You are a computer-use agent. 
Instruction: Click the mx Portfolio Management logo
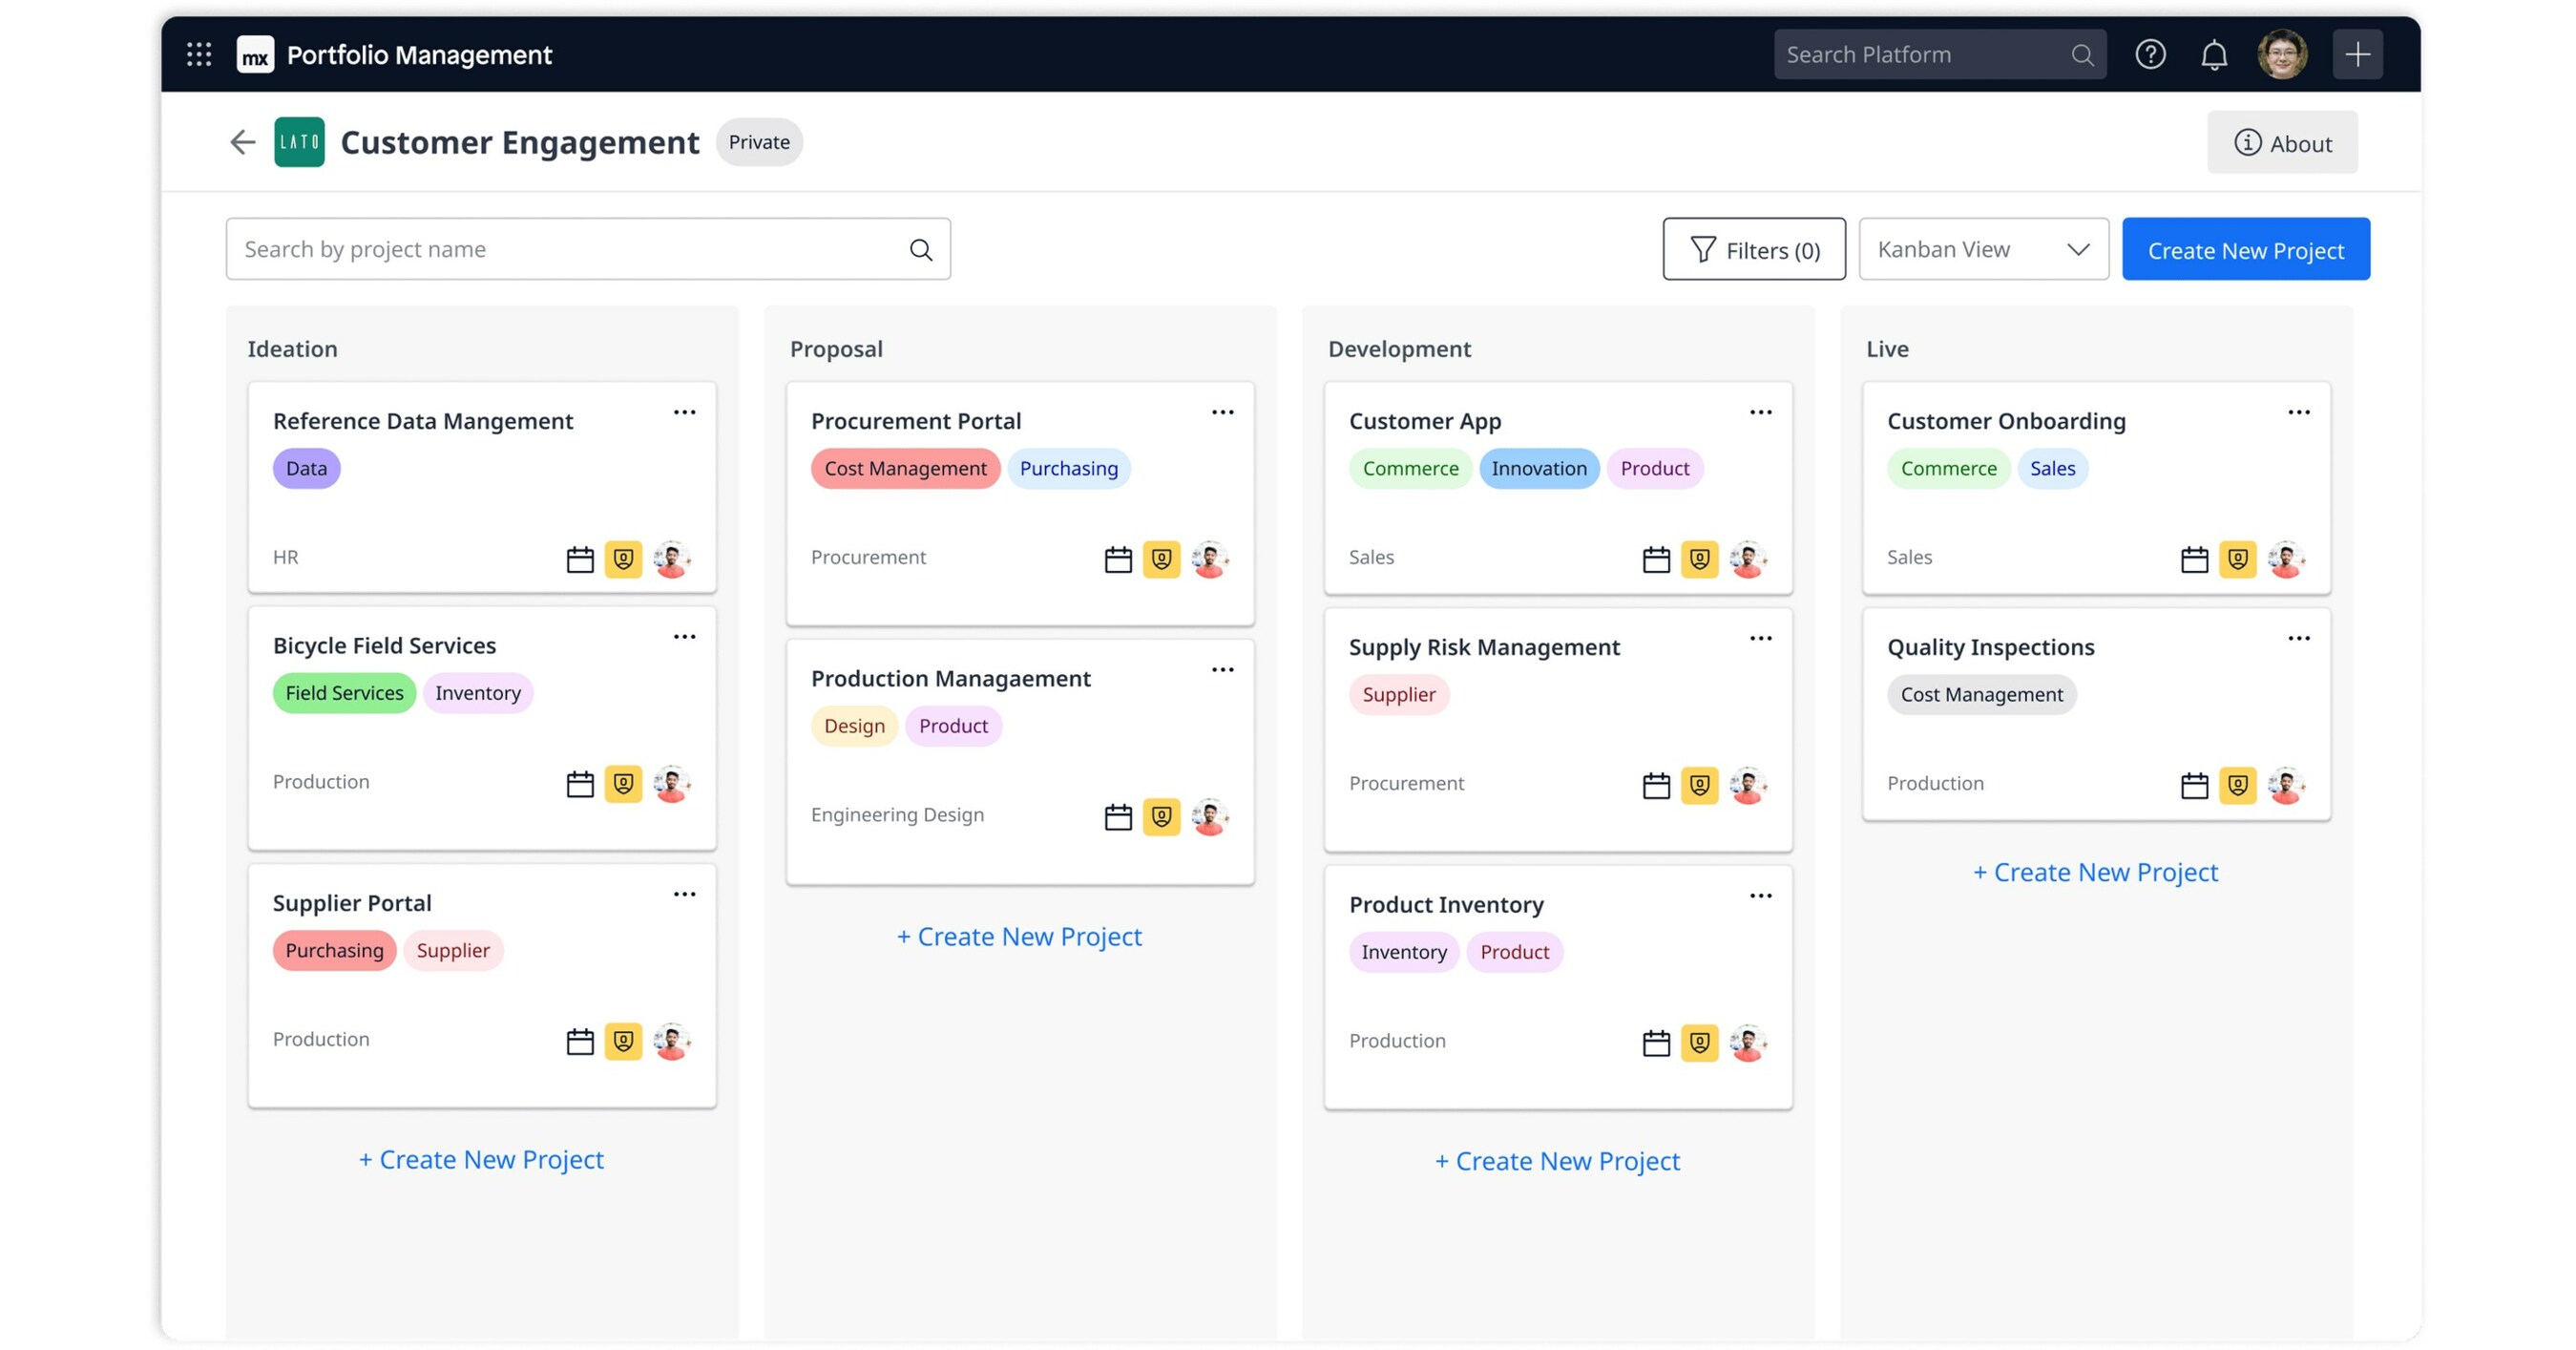point(255,54)
